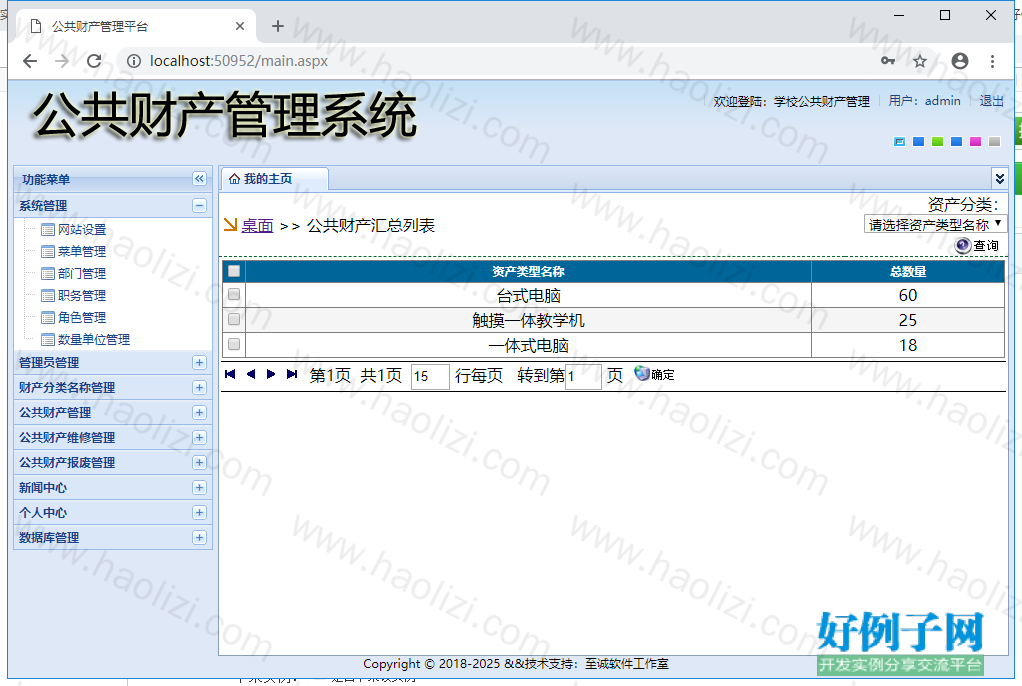Image resolution: width=1022 pixels, height=686 pixels.
Task: Collapse the 功能菜单 sidebar with double-chevron icon
Action: [x=199, y=179]
